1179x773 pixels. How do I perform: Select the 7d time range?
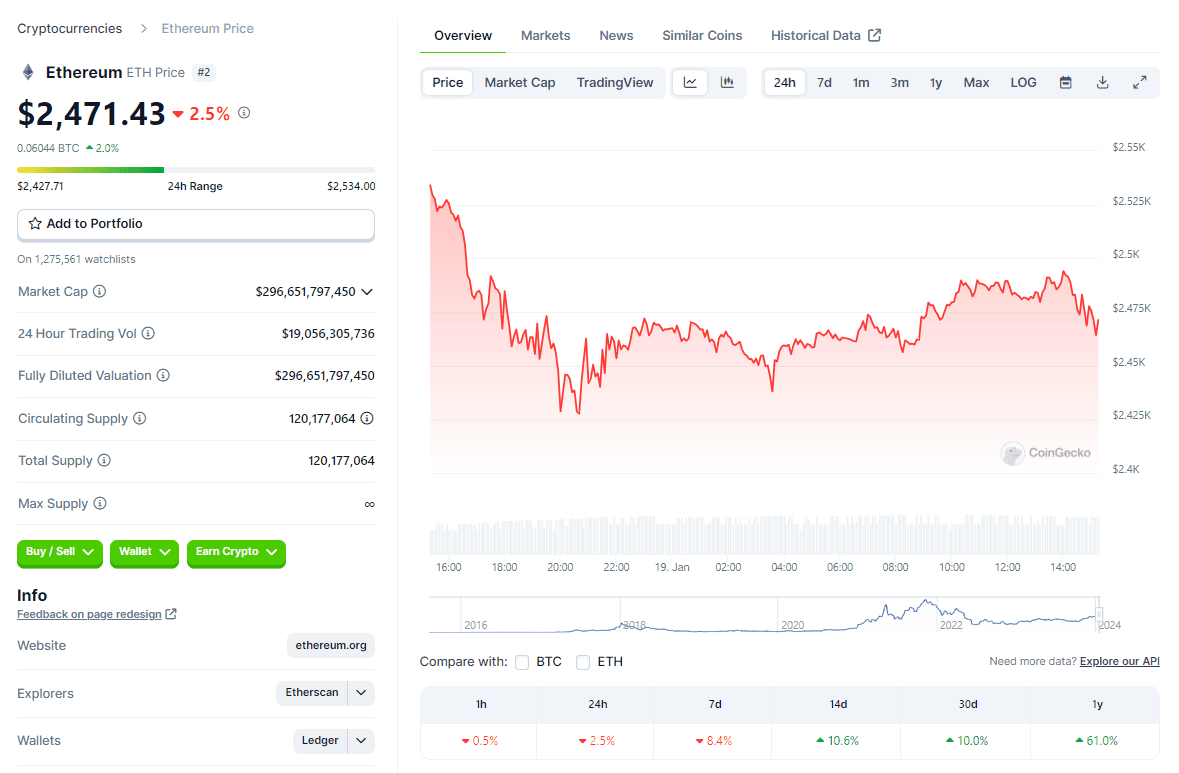click(825, 83)
